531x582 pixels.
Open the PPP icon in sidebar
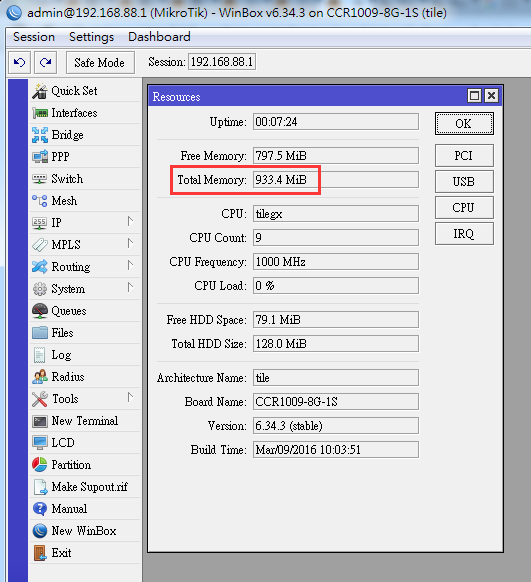[x=40, y=157]
